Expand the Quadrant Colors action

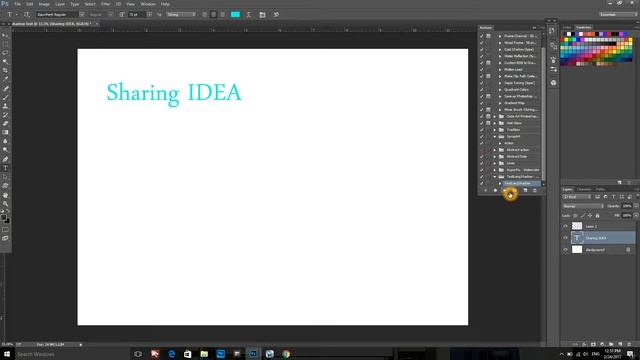pos(500,90)
